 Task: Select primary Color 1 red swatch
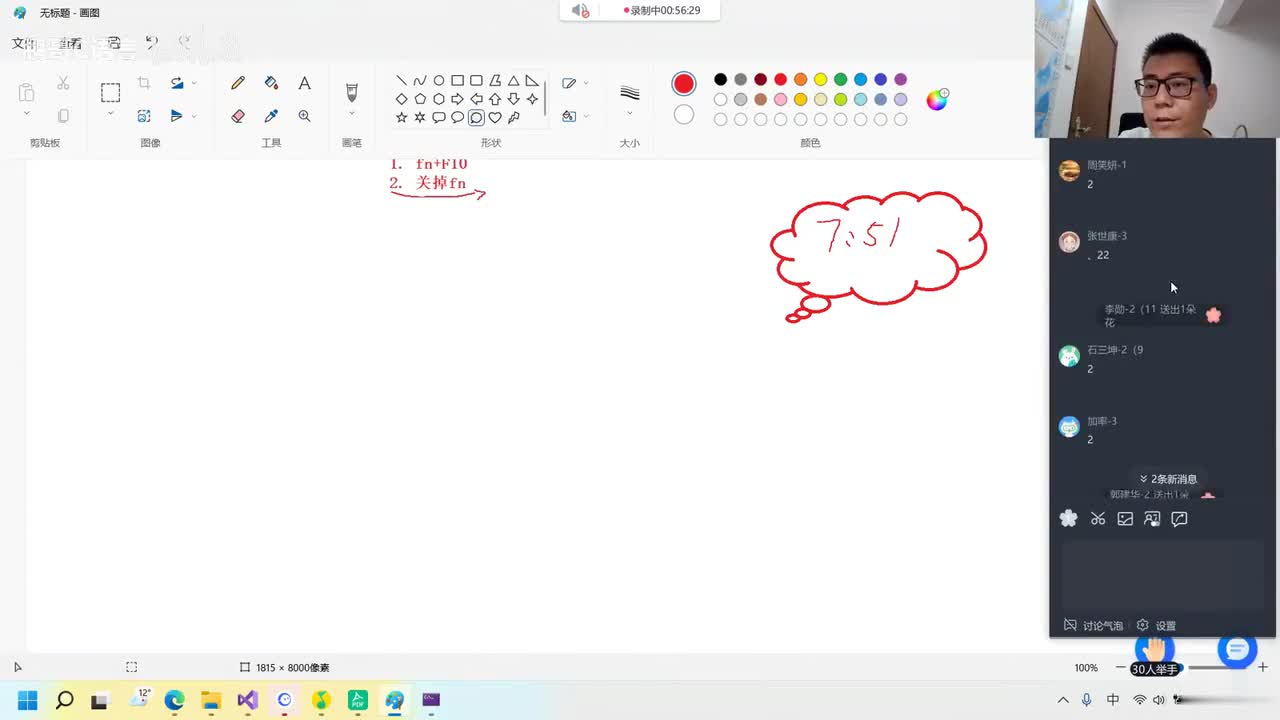pyautogui.click(x=684, y=83)
